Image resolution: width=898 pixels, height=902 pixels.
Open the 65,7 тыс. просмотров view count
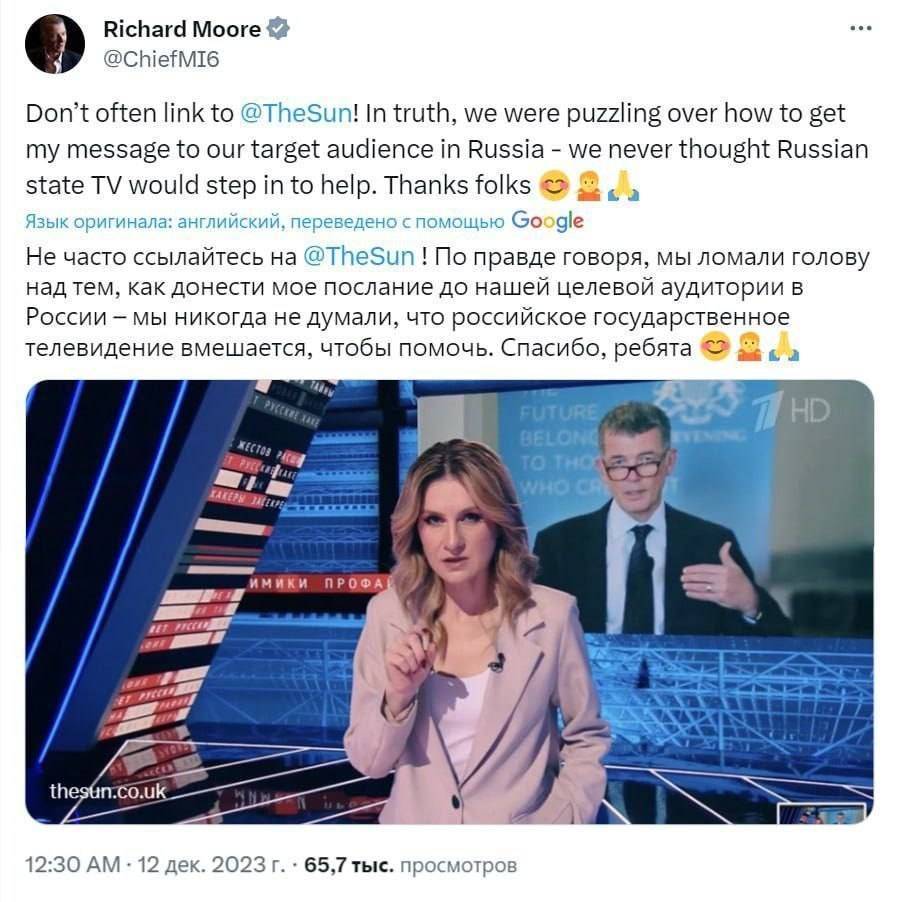pos(410,865)
